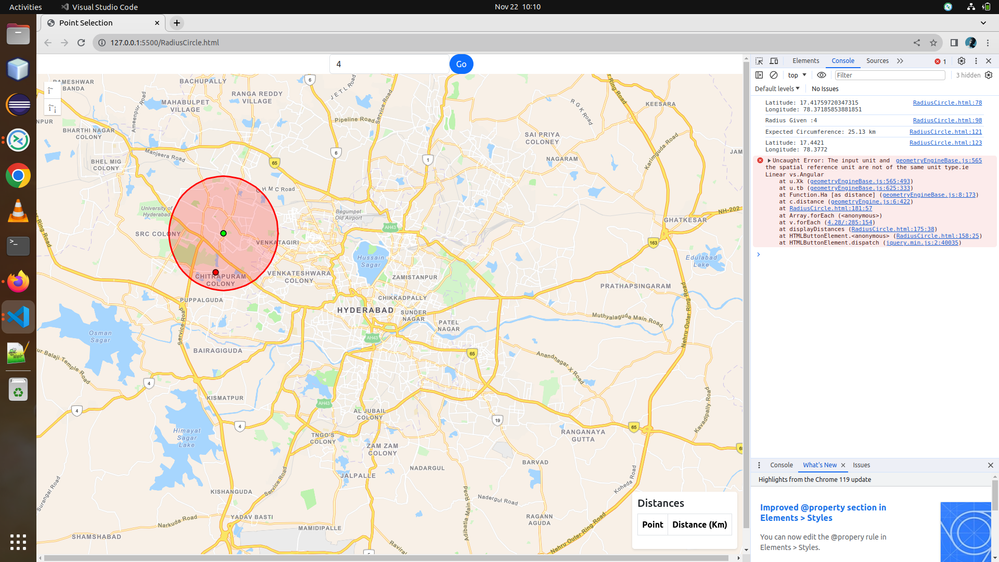Screen dimensions: 999x562
Task: Launch Google Chrome from the dock
Action: [18, 176]
